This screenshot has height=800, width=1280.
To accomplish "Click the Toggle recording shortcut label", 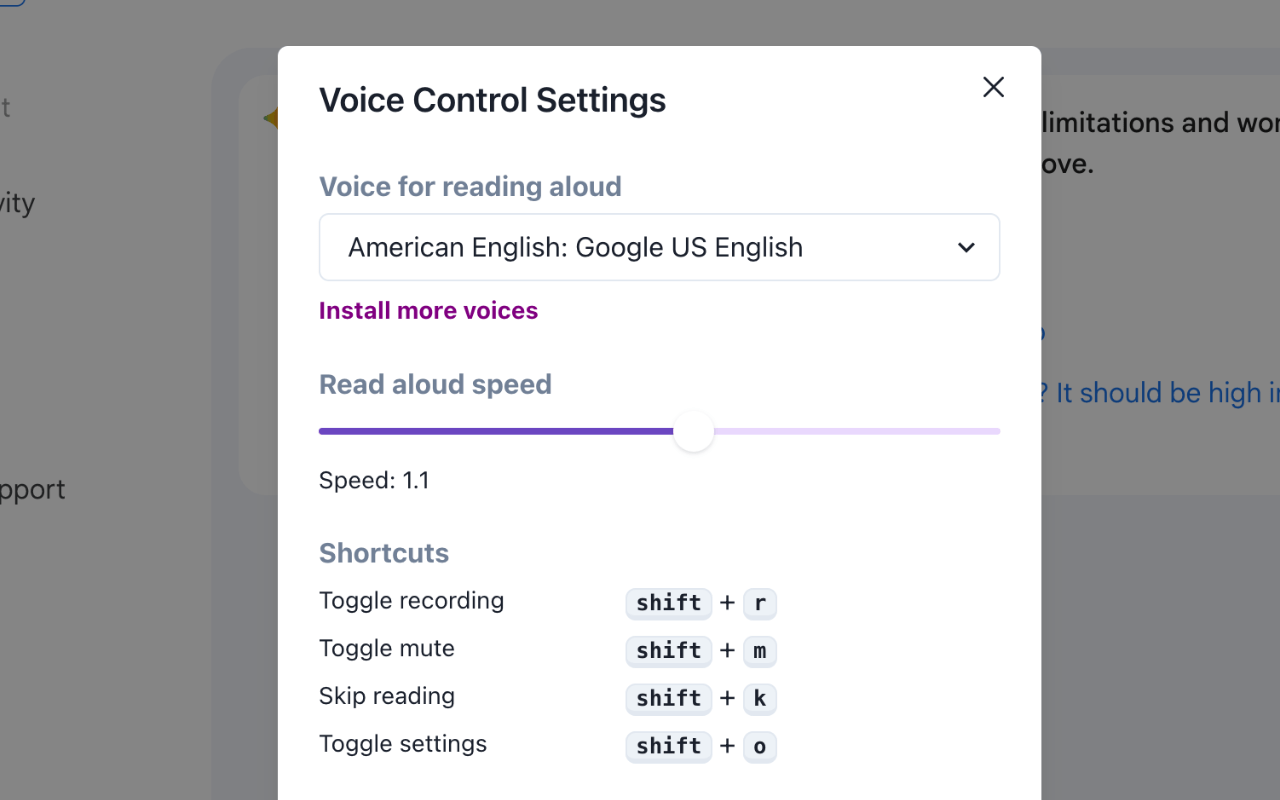I will pos(411,600).
